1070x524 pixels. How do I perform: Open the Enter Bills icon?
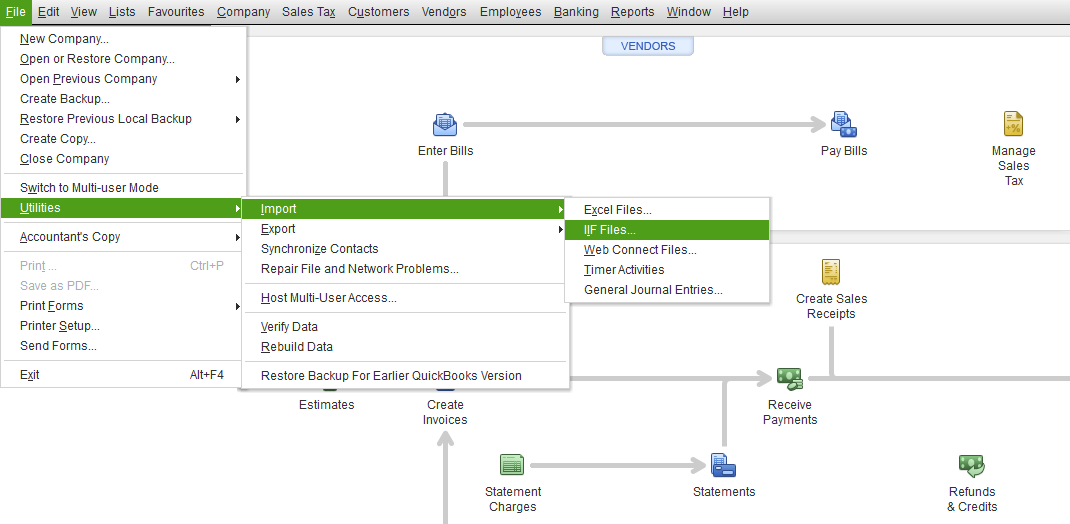445,125
